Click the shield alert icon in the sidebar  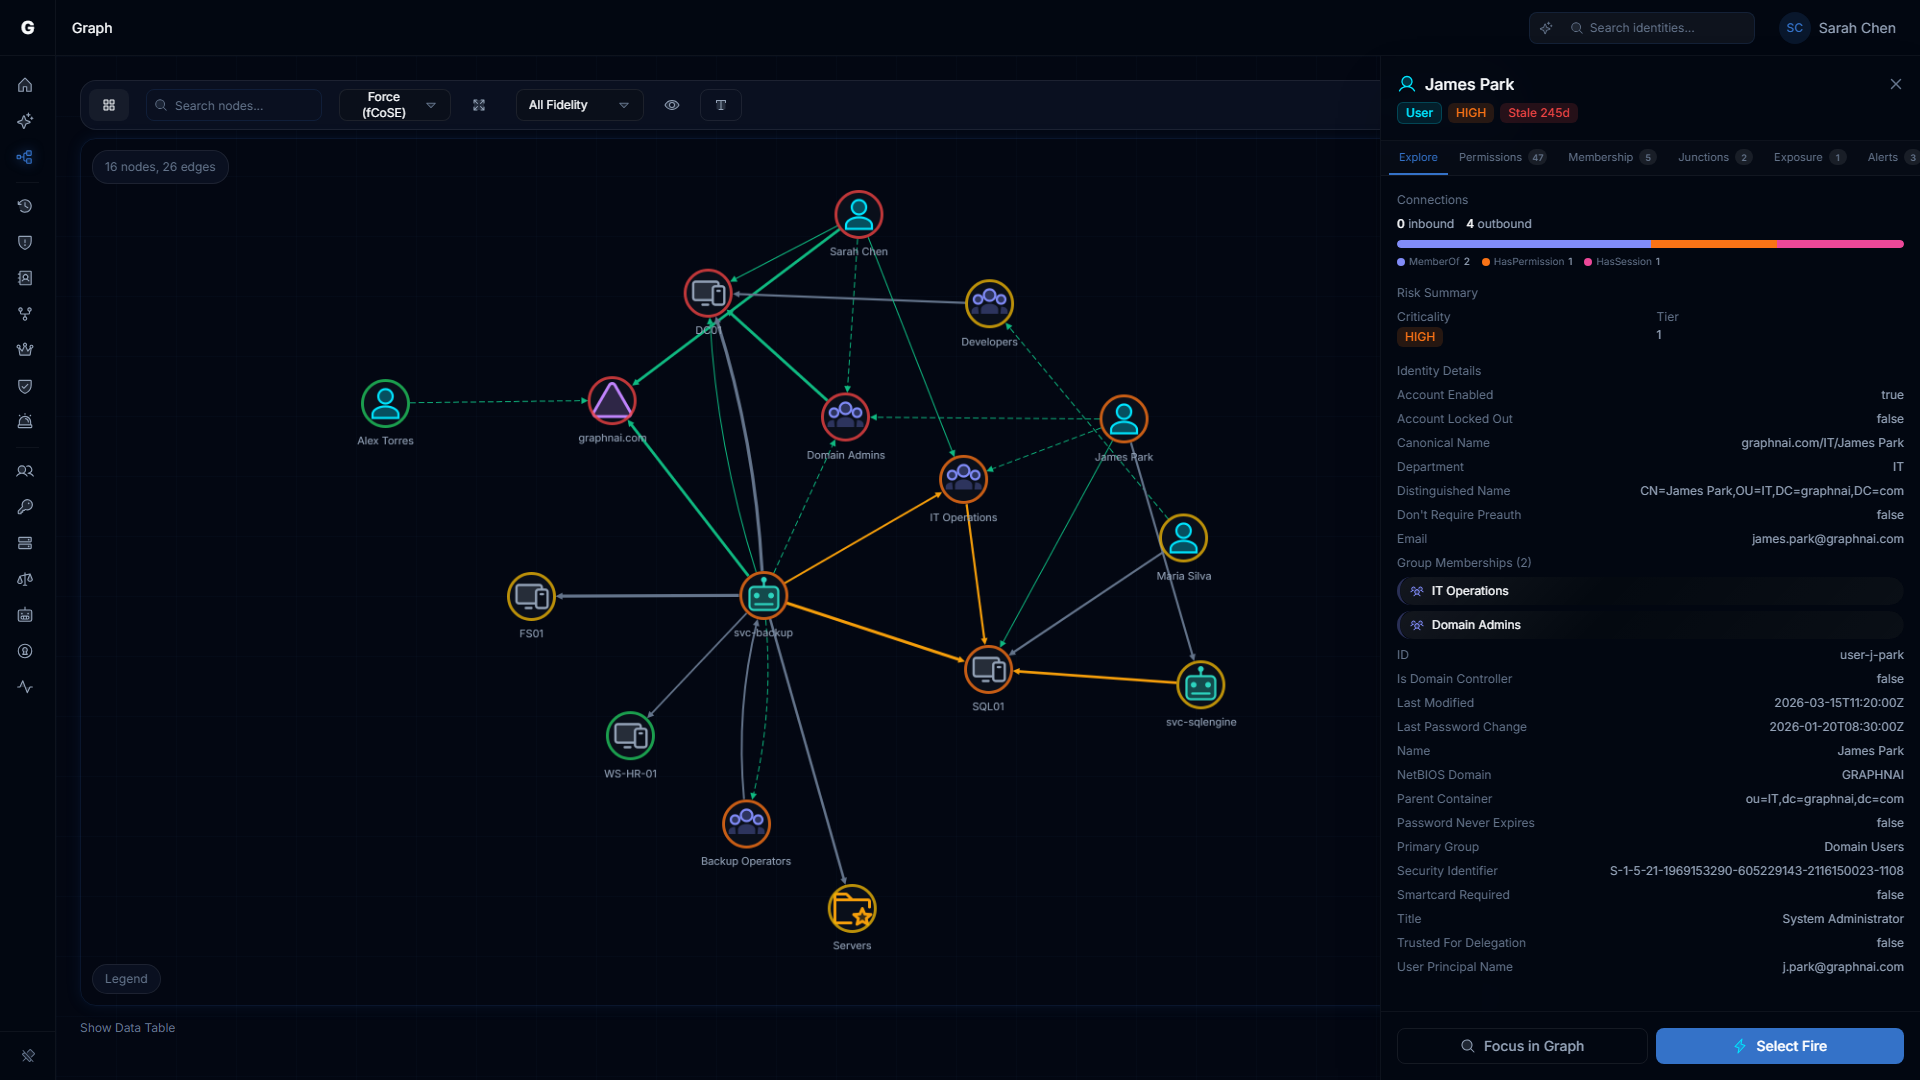coord(25,242)
